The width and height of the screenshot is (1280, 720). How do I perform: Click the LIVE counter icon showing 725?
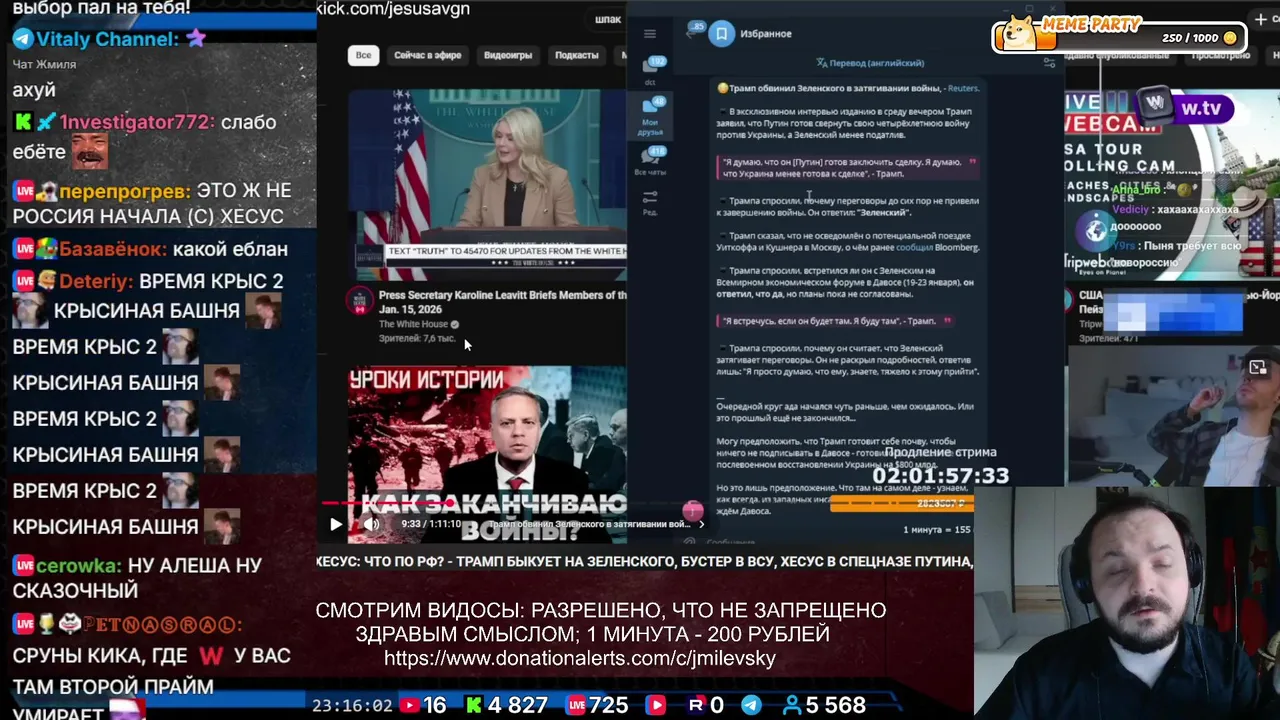(x=576, y=706)
